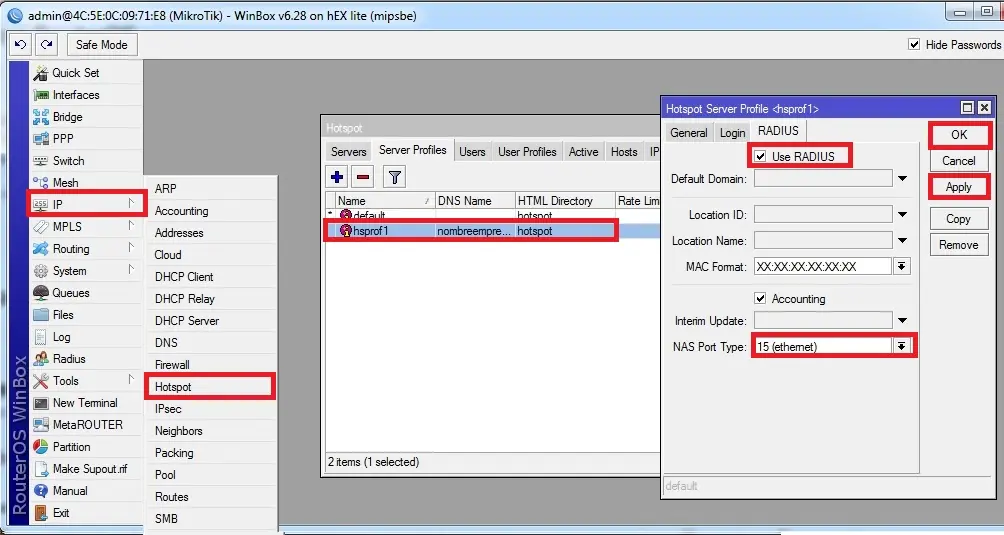The image size is (1004, 535).
Task: Click the Location Name input field
Action: [x=823, y=241]
